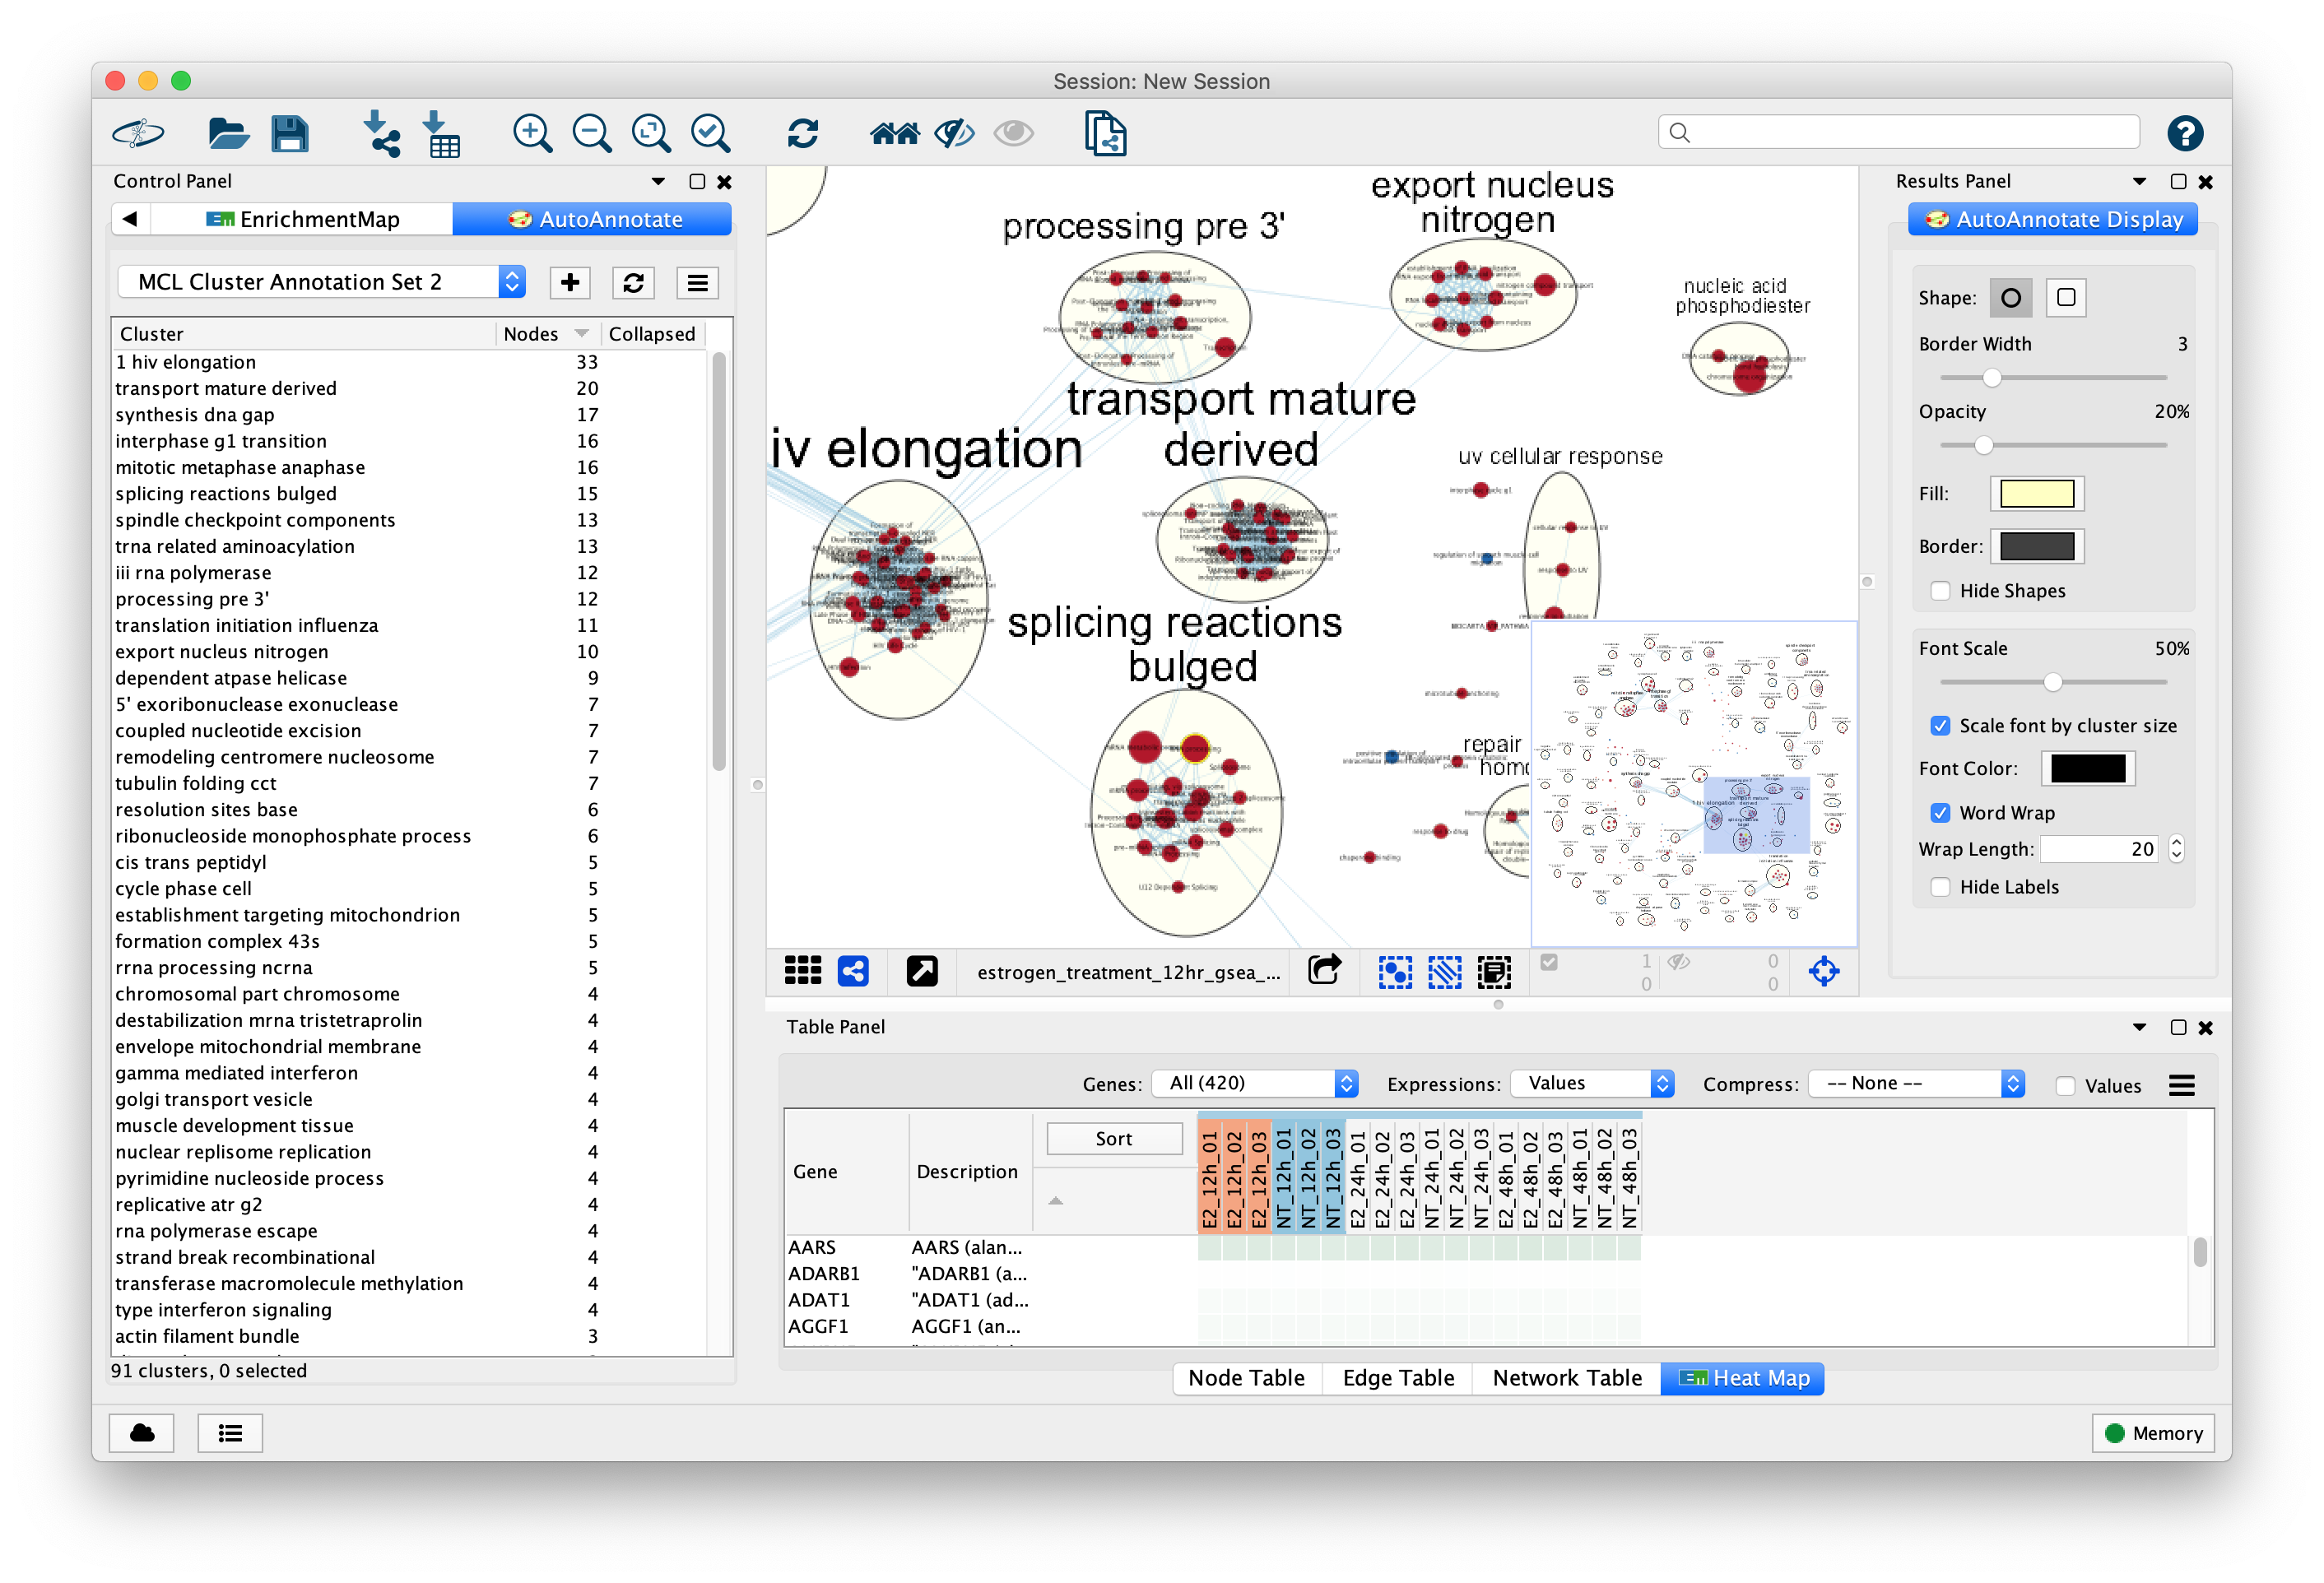This screenshot has height=1583, width=2324.
Task: Click the Export network share icon
Action: pos(1324,970)
